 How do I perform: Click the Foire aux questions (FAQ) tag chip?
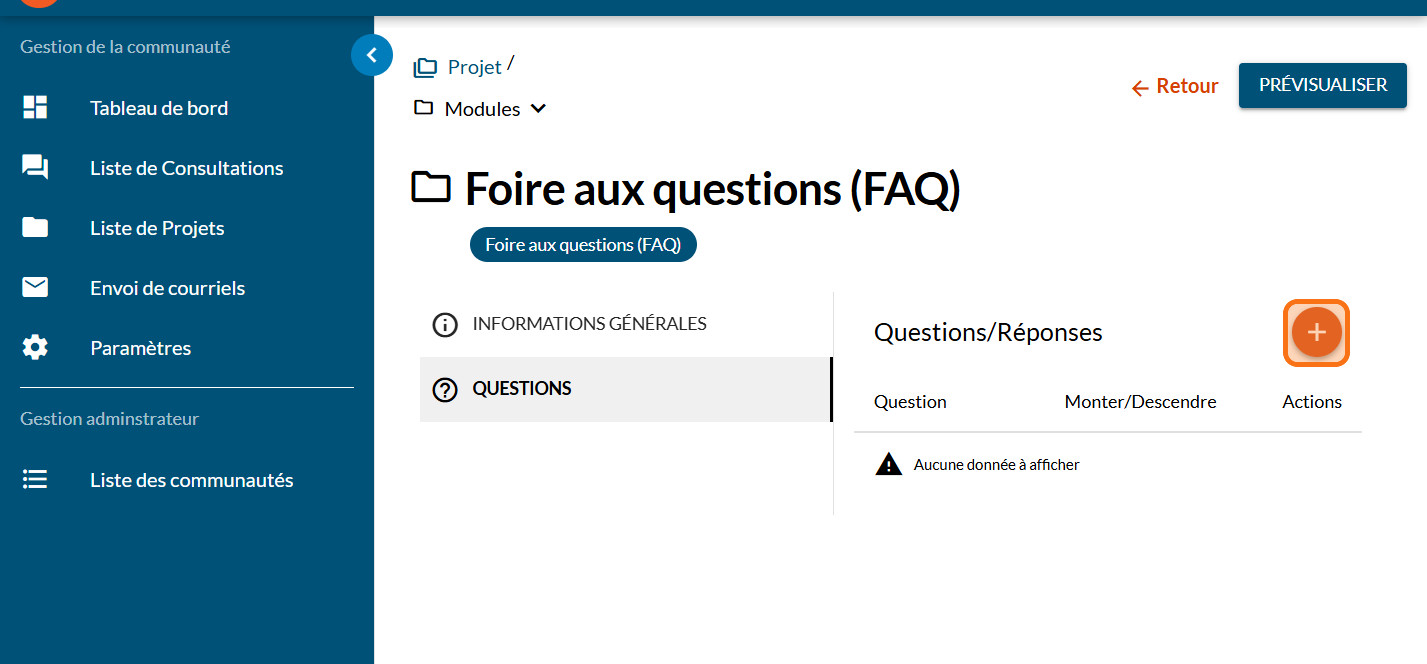(583, 245)
